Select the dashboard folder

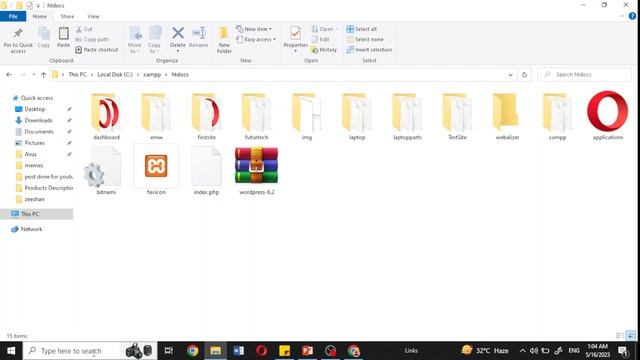[106, 116]
